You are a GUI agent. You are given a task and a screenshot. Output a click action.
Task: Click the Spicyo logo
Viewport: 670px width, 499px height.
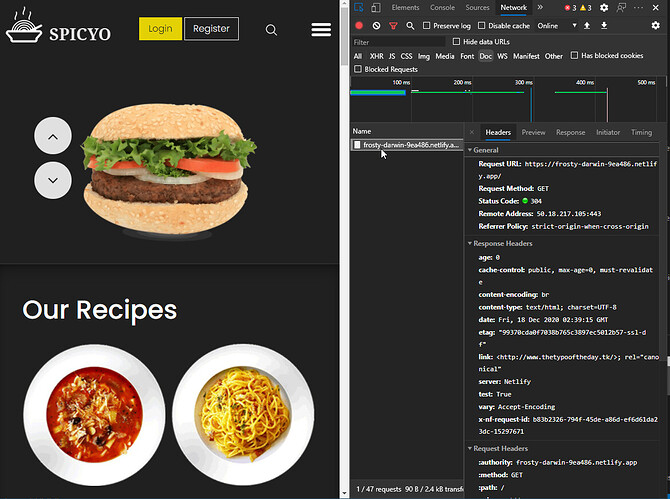coord(59,26)
